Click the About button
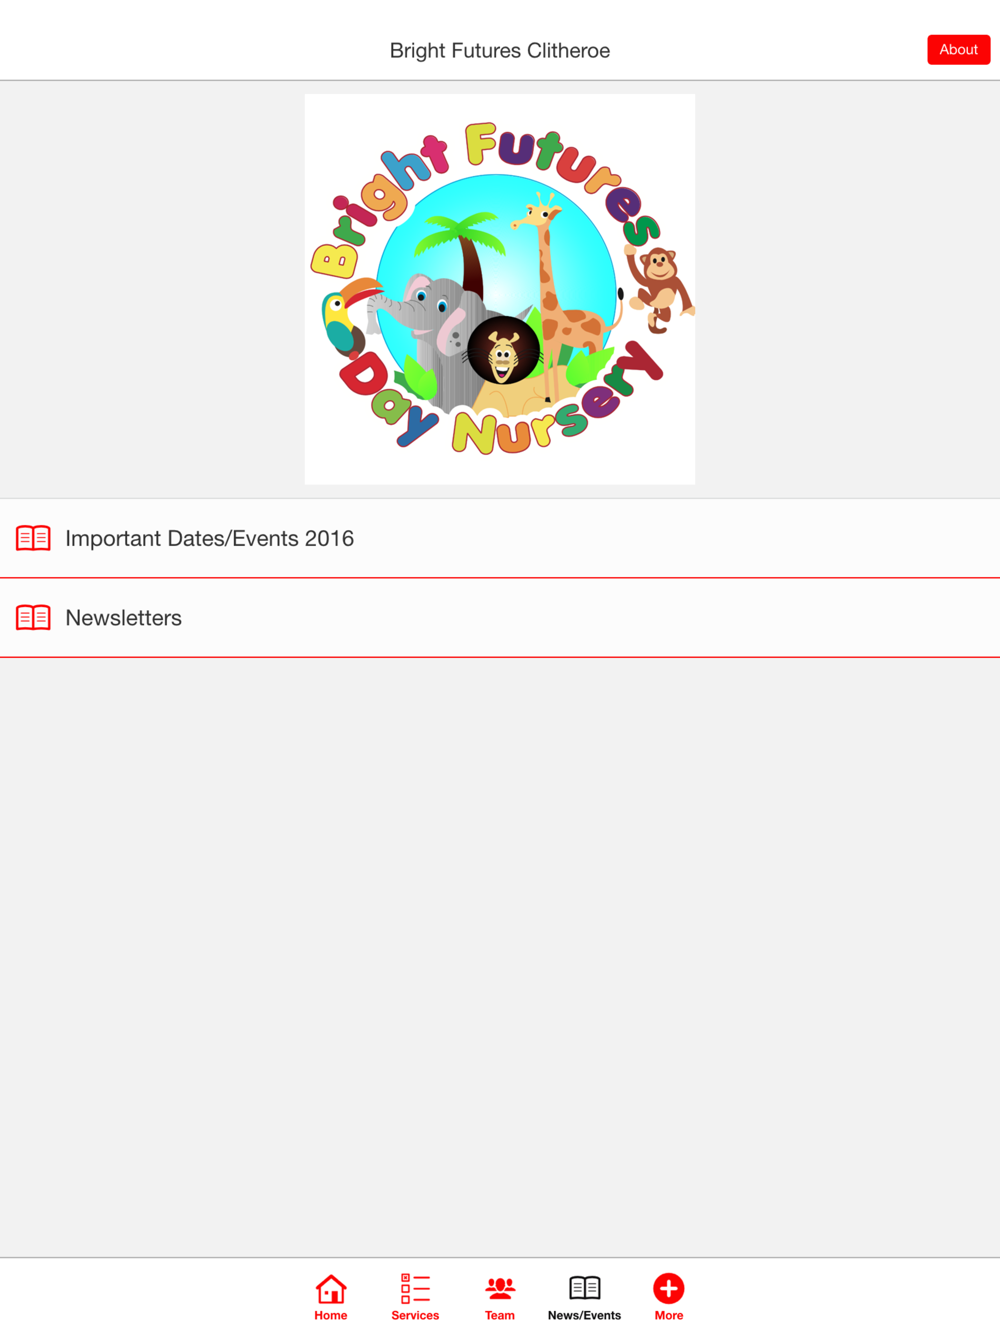This screenshot has height=1334, width=1000. click(958, 50)
